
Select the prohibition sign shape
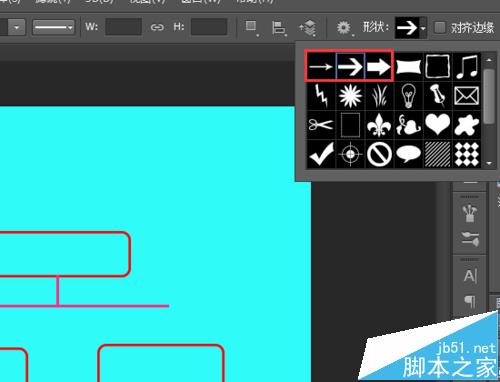(379, 154)
